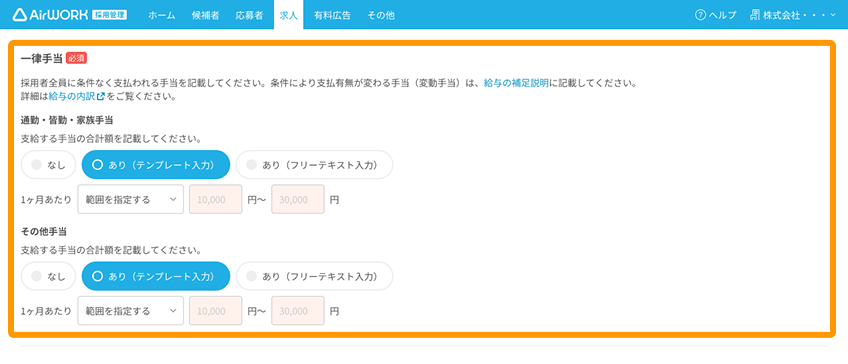848x364 pixels.
Task: Choose あり（テンプレート入力）for その他手当
Action: pyautogui.click(x=156, y=276)
